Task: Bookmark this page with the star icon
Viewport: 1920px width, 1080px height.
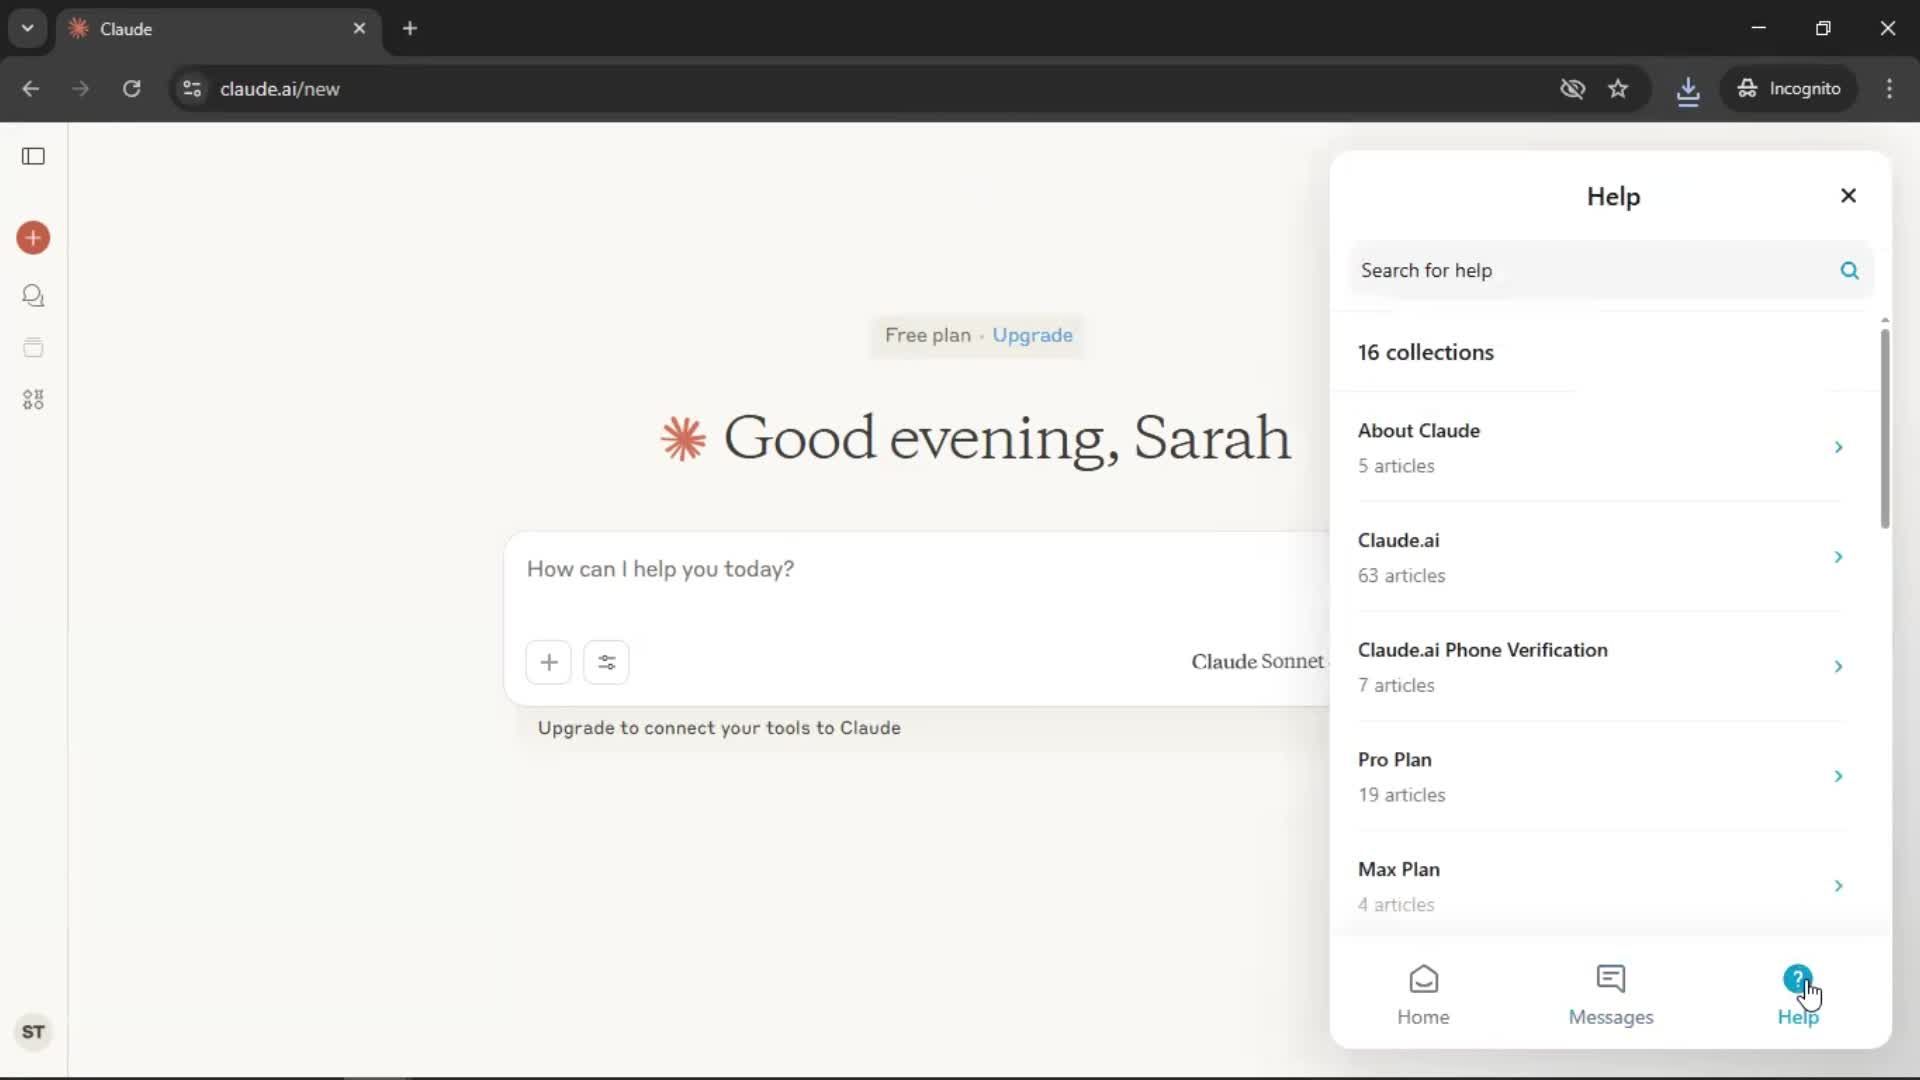Action: click(x=1618, y=89)
